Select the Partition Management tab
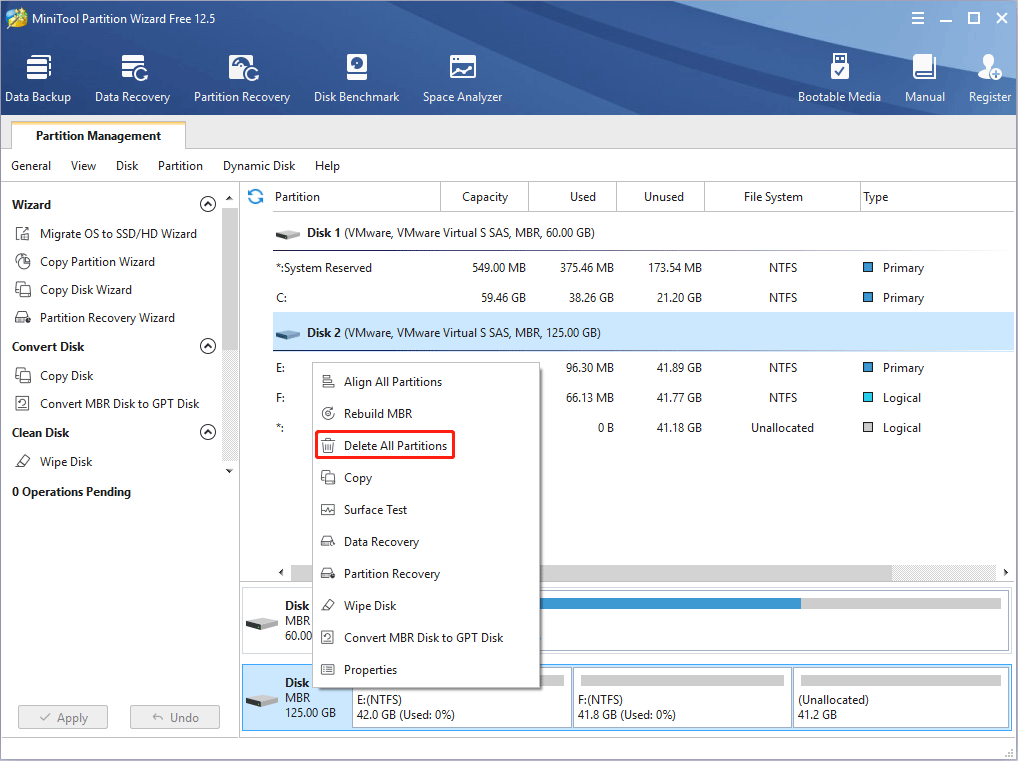 [98, 136]
